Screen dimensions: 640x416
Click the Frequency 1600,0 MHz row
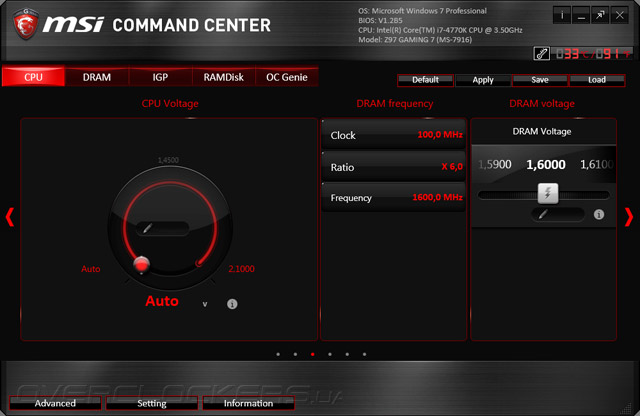pos(393,198)
